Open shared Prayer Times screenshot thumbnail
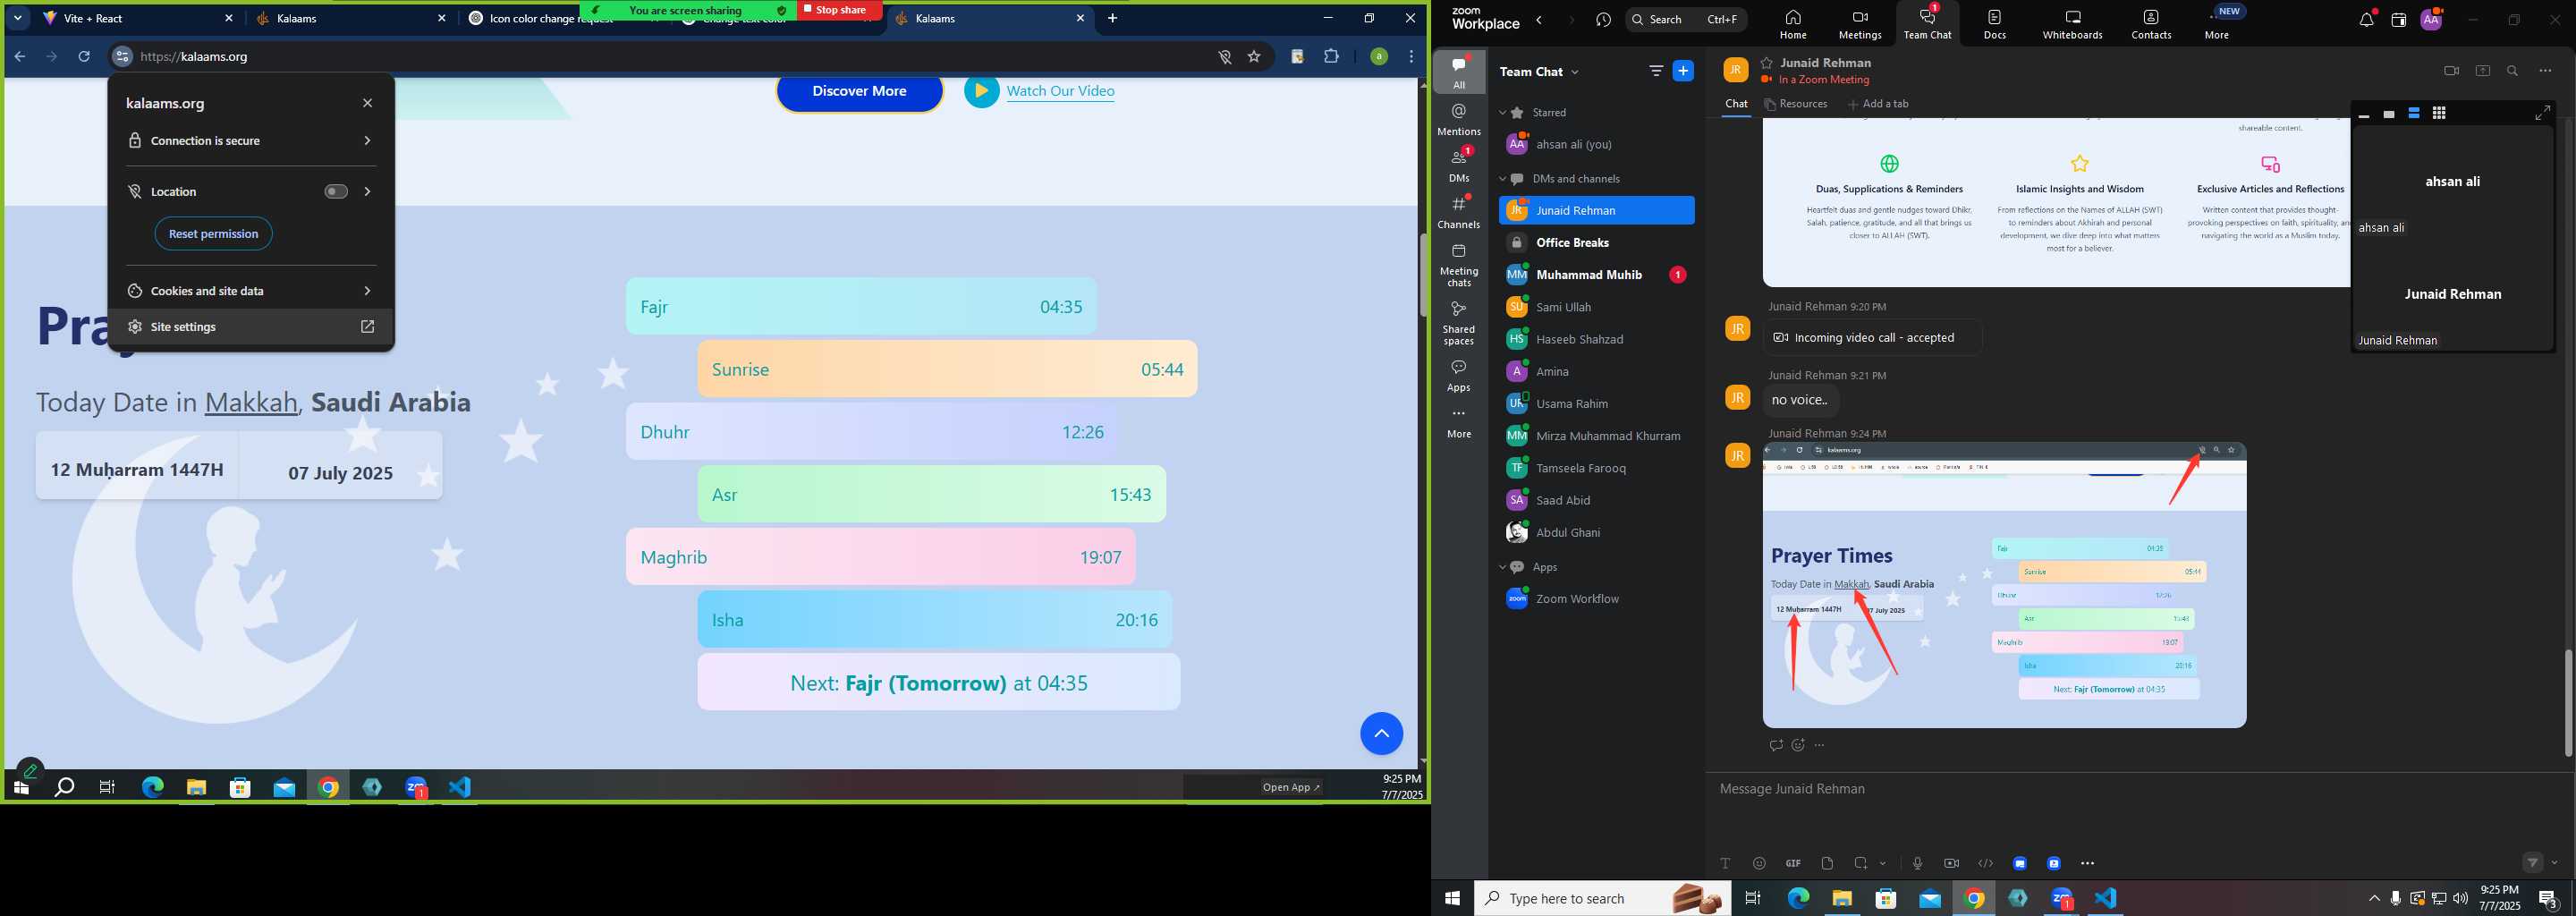Viewport: 2576px width, 916px height. tap(2004, 585)
